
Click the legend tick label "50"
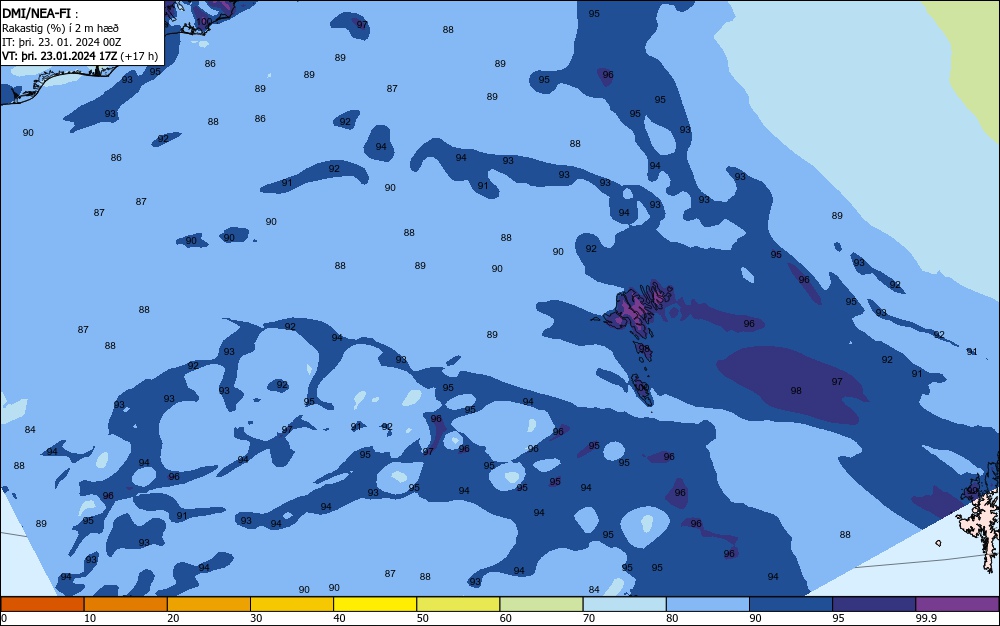pyautogui.click(x=423, y=618)
